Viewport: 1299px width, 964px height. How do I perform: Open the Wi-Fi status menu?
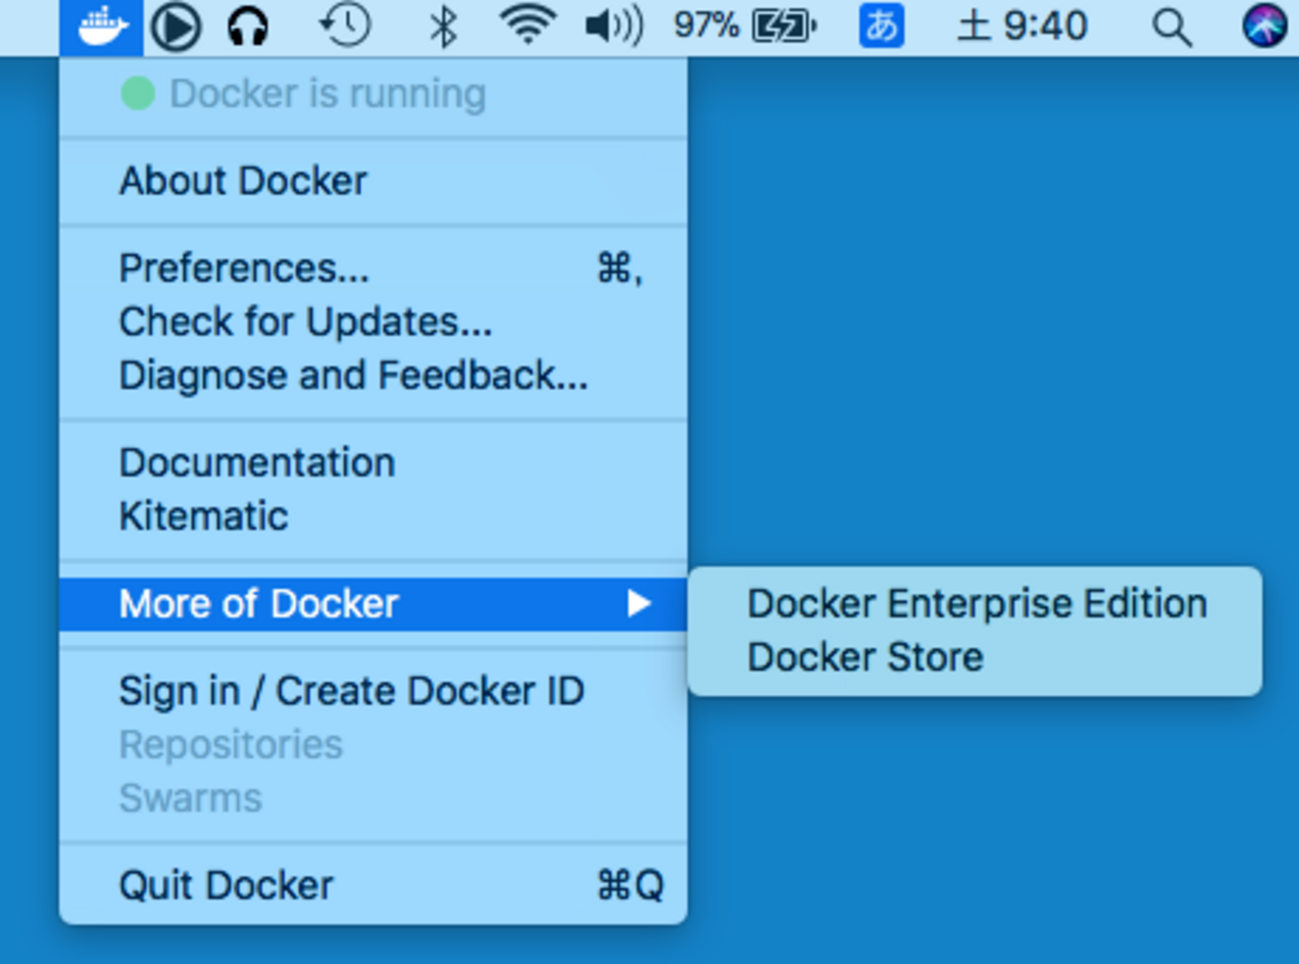(x=527, y=26)
